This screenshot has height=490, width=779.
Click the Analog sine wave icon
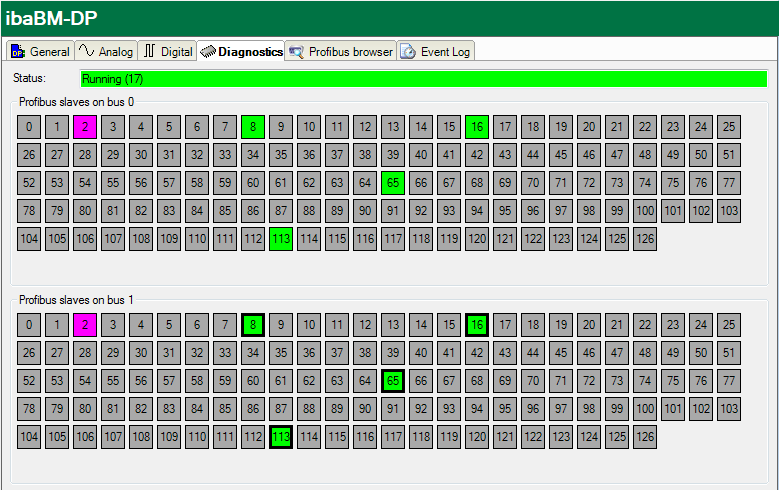[x=86, y=51]
